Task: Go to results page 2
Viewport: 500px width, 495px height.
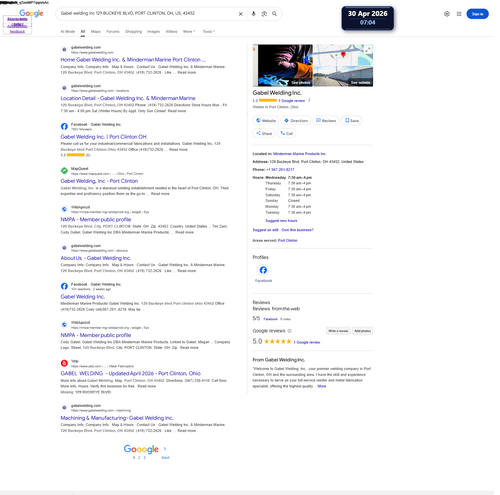Action: tap(139, 458)
